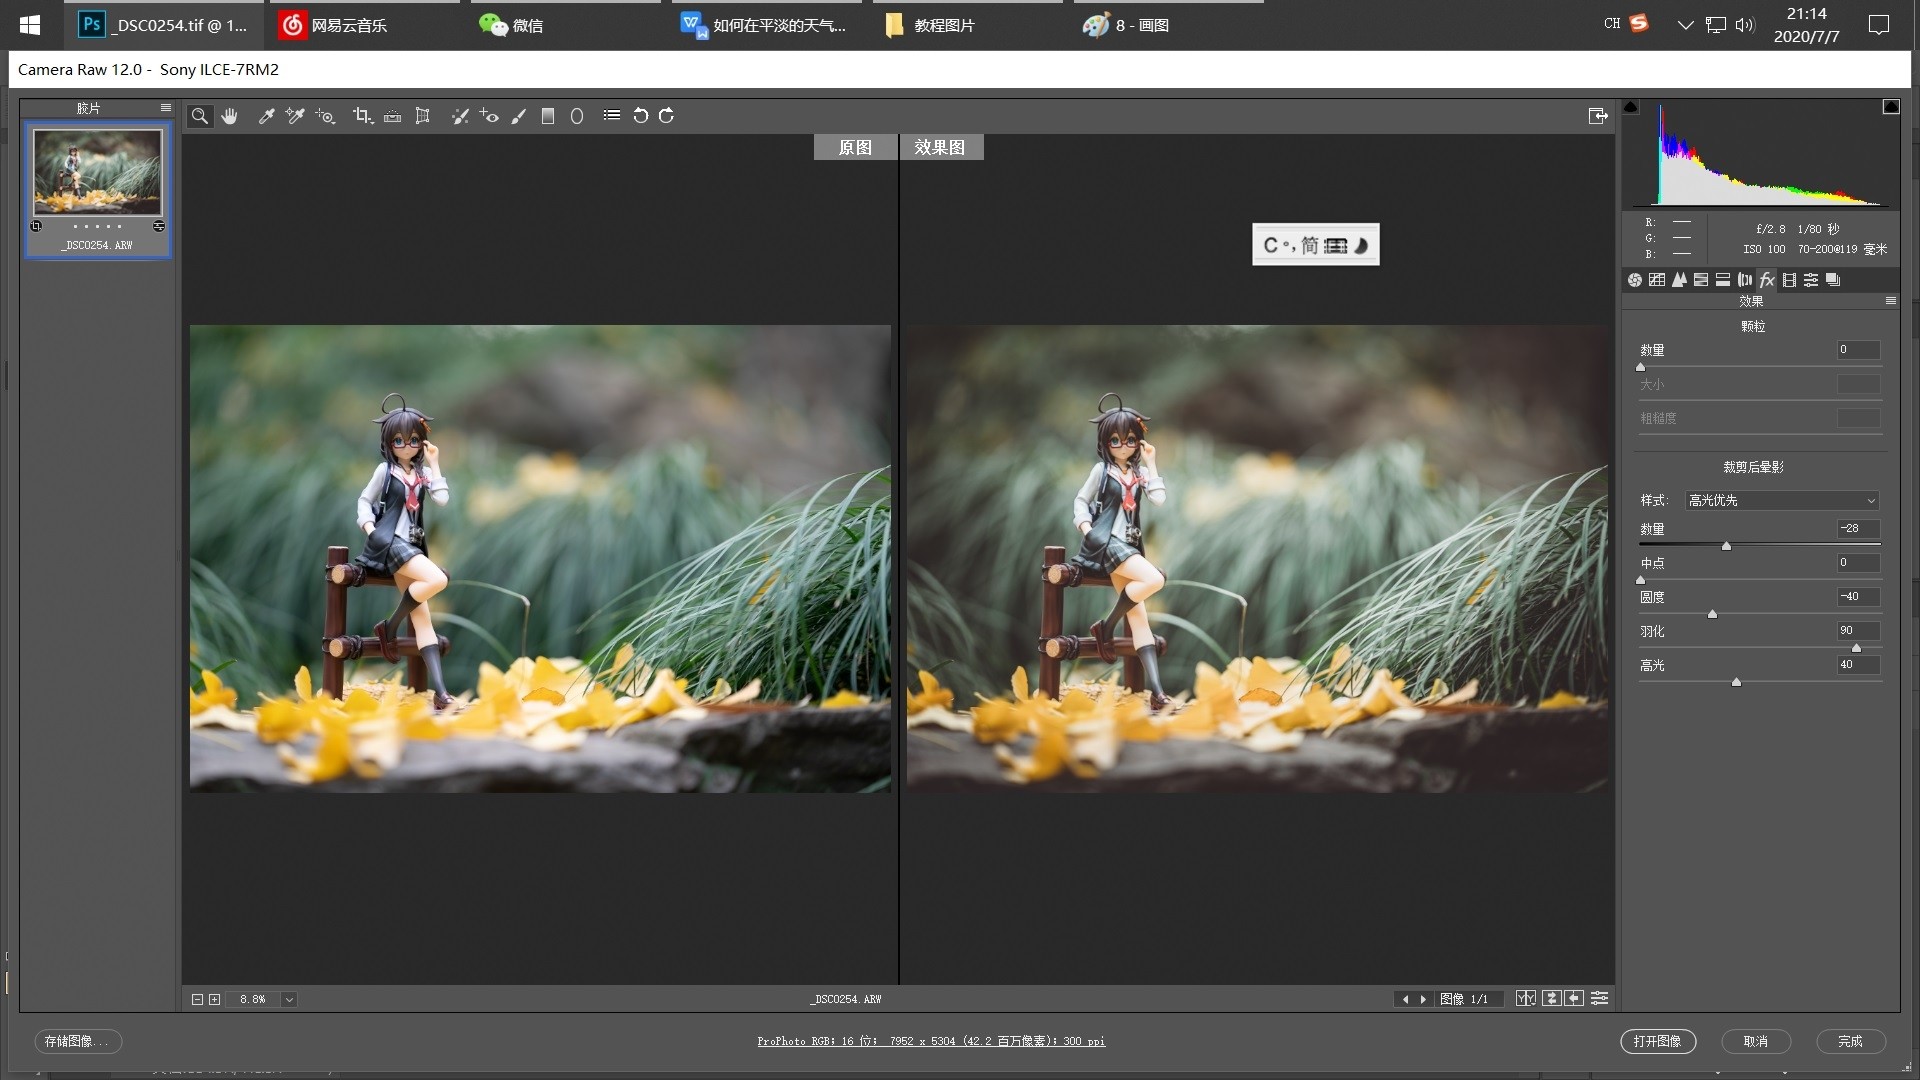
Task: Activate Red Eye Removal tool
Action: [489, 116]
